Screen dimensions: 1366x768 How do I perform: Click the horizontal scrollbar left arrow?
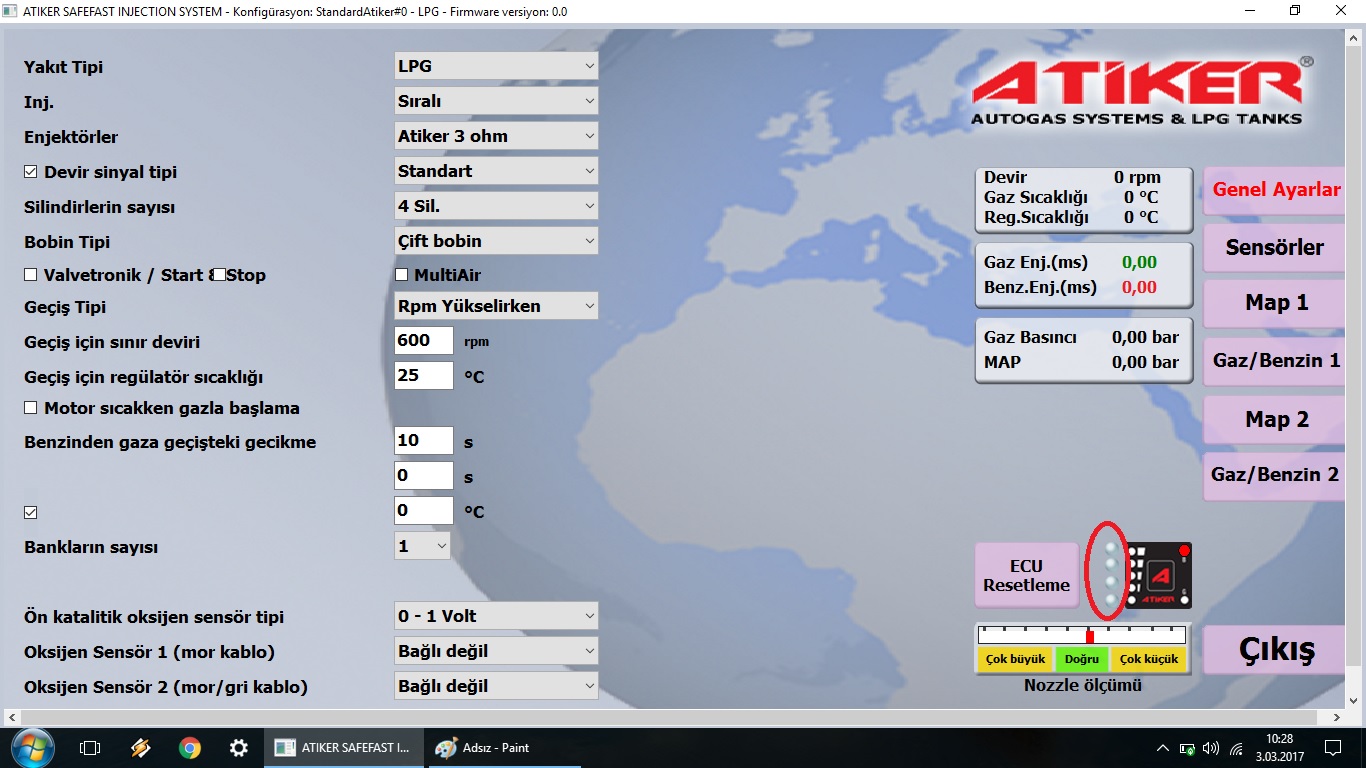pyautogui.click(x=12, y=717)
